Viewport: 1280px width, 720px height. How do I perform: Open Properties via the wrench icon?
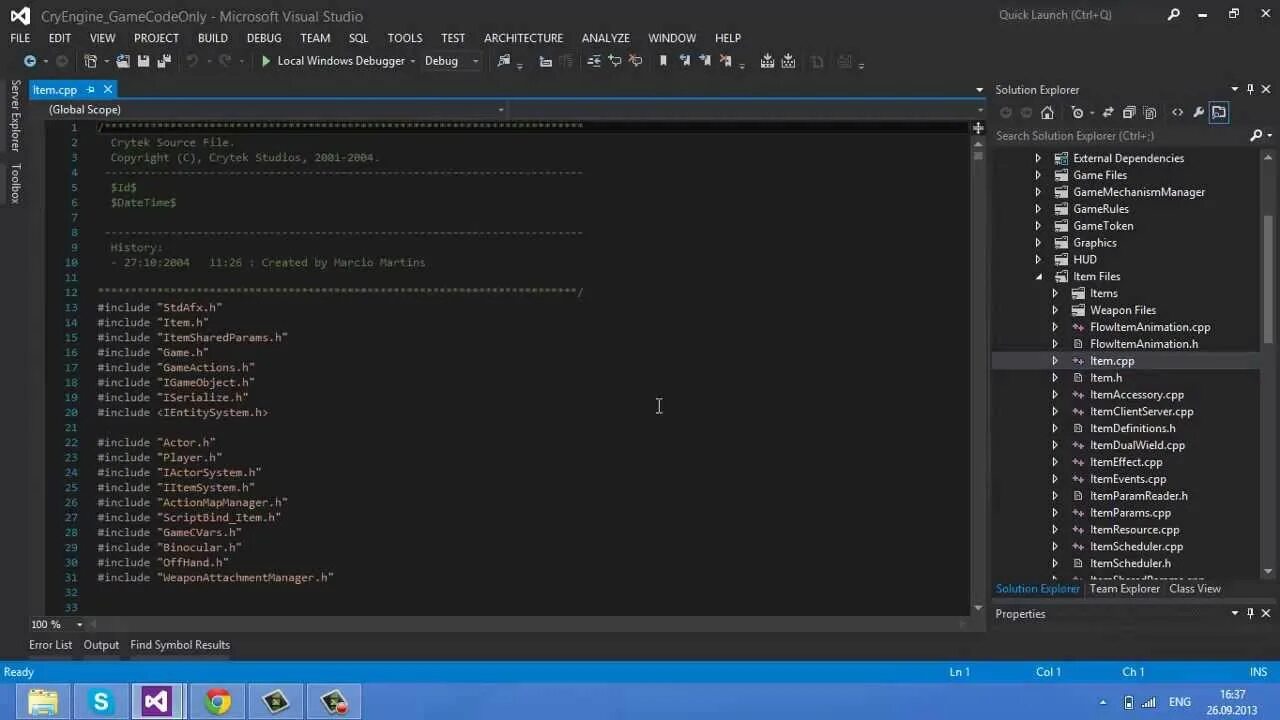tap(1198, 113)
